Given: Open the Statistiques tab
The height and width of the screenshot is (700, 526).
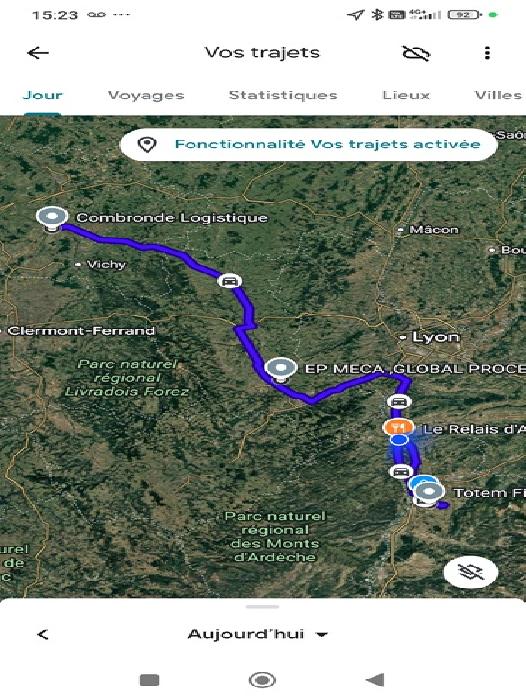Looking at the screenshot, I should pos(283,95).
